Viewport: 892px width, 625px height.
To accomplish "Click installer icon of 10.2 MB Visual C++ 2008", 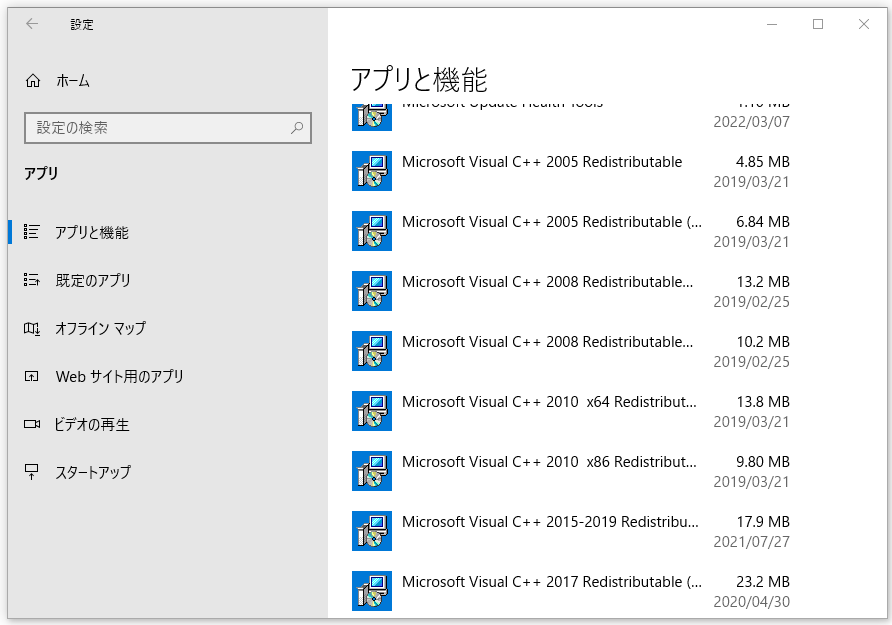I will pos(371,351).
